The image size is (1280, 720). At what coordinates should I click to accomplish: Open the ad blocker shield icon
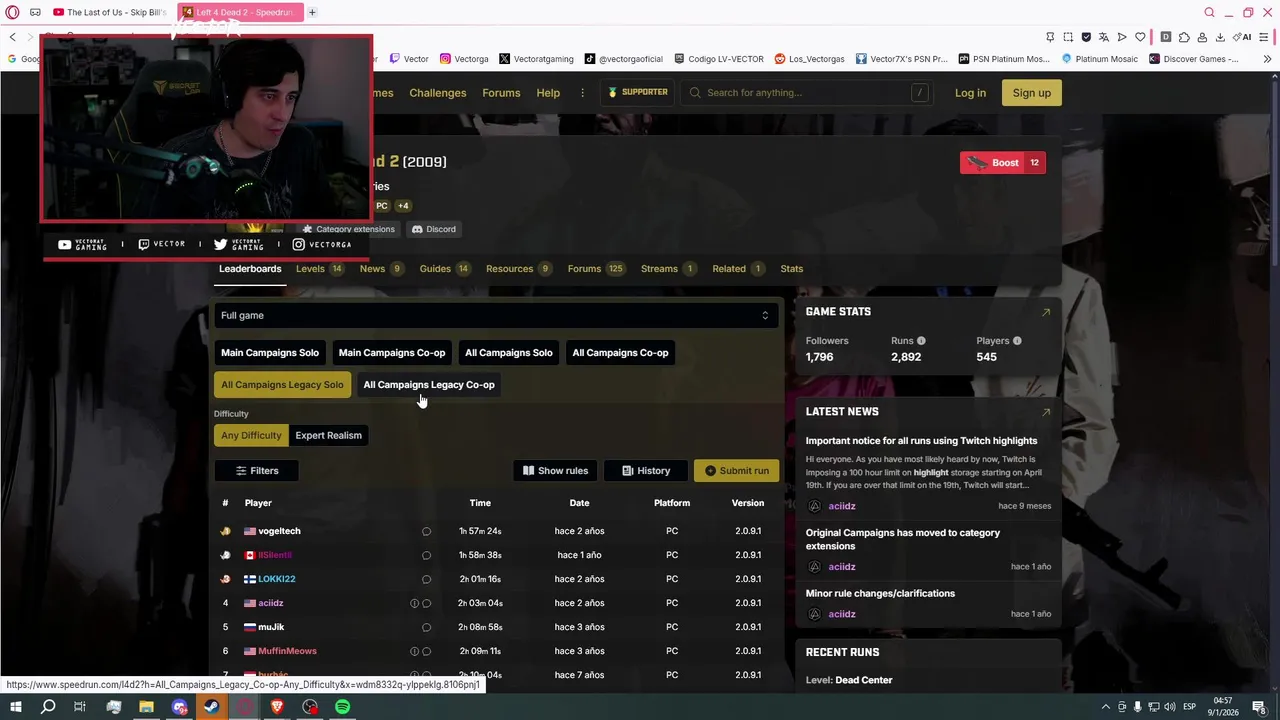click(x=1086, y=37)
